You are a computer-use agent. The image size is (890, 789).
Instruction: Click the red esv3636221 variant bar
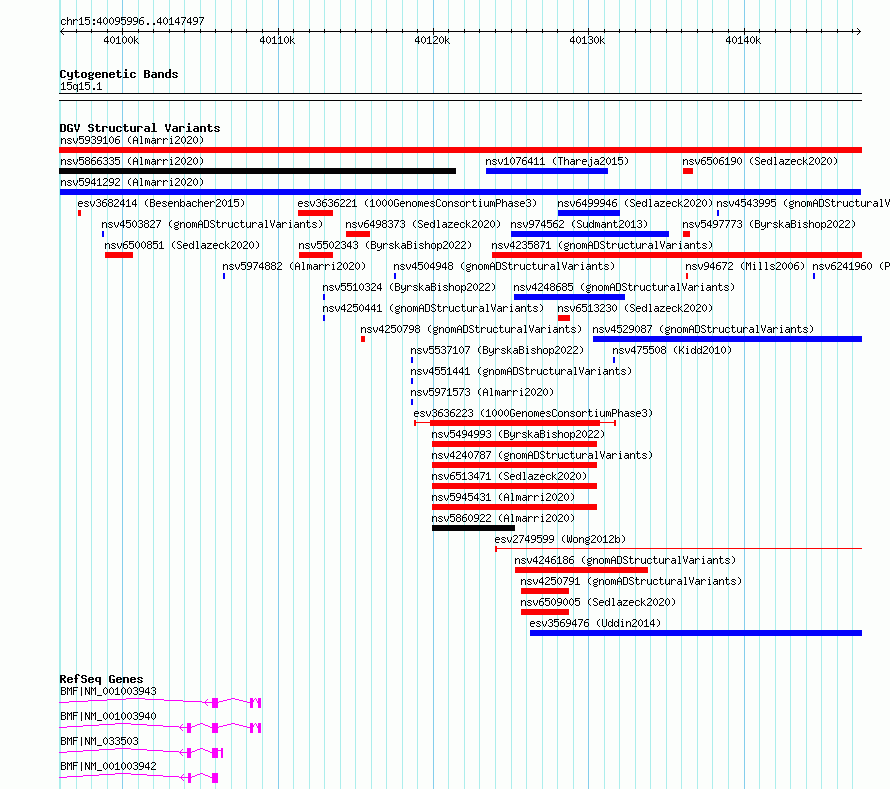point(315,213)
